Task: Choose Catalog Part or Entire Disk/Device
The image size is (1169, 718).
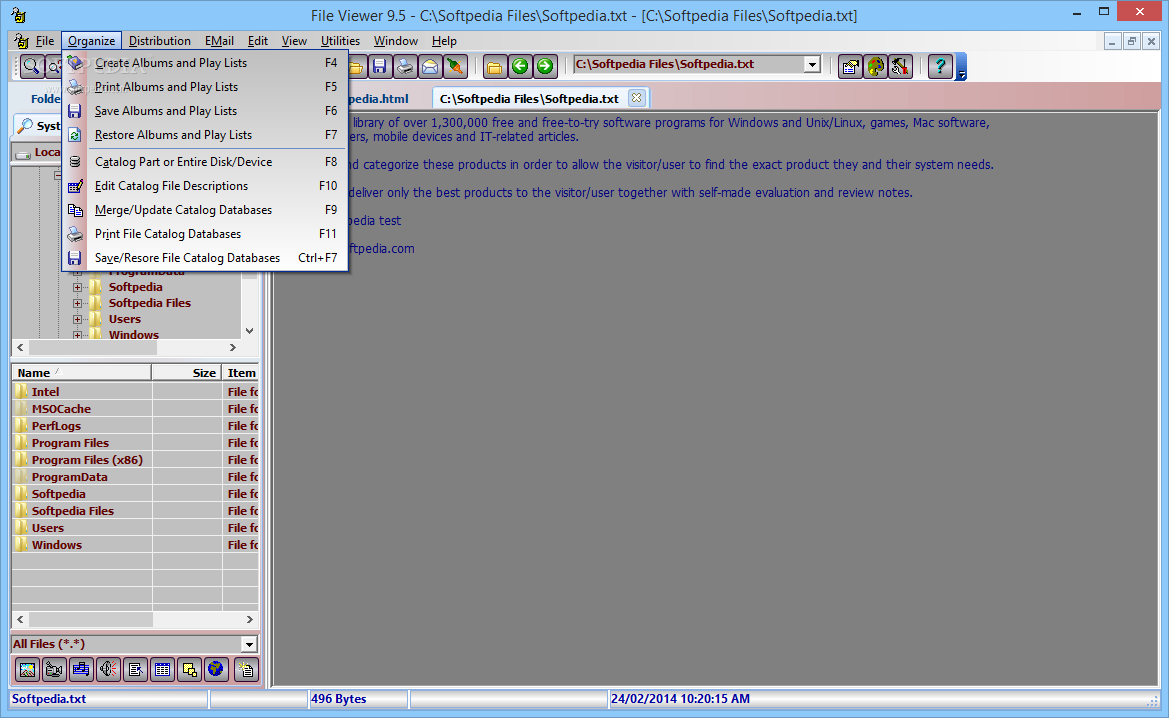Action: (204, 162)
